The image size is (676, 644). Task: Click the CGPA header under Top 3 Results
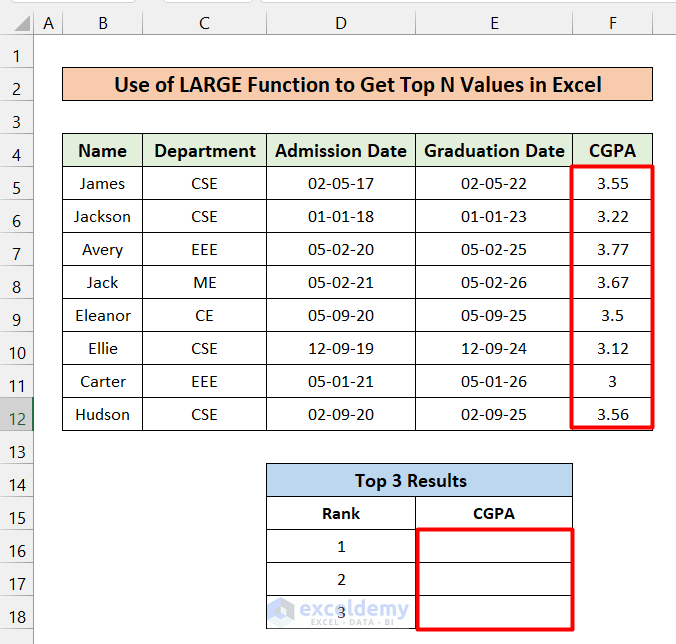(494, 513)
